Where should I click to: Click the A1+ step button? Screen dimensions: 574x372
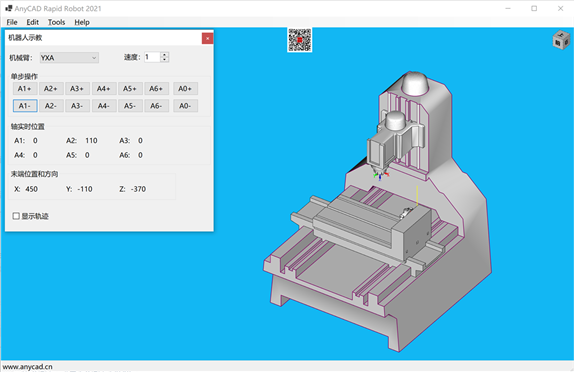25,89
